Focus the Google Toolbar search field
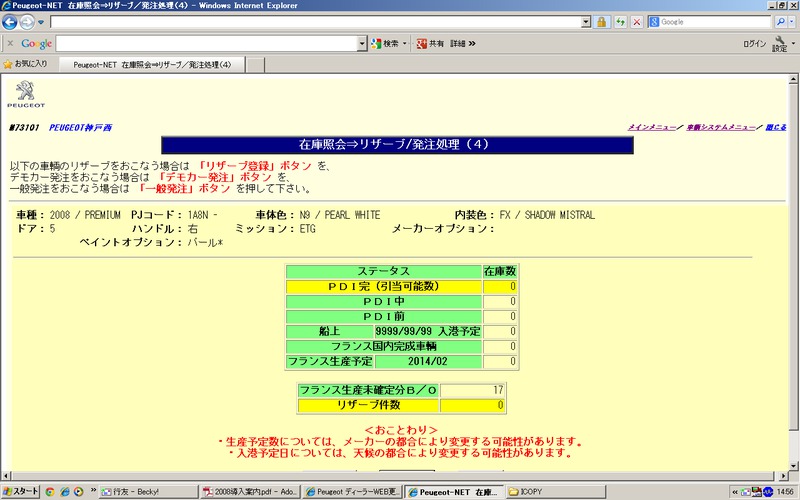The image size is (800, 500). (x=207, y=44)
